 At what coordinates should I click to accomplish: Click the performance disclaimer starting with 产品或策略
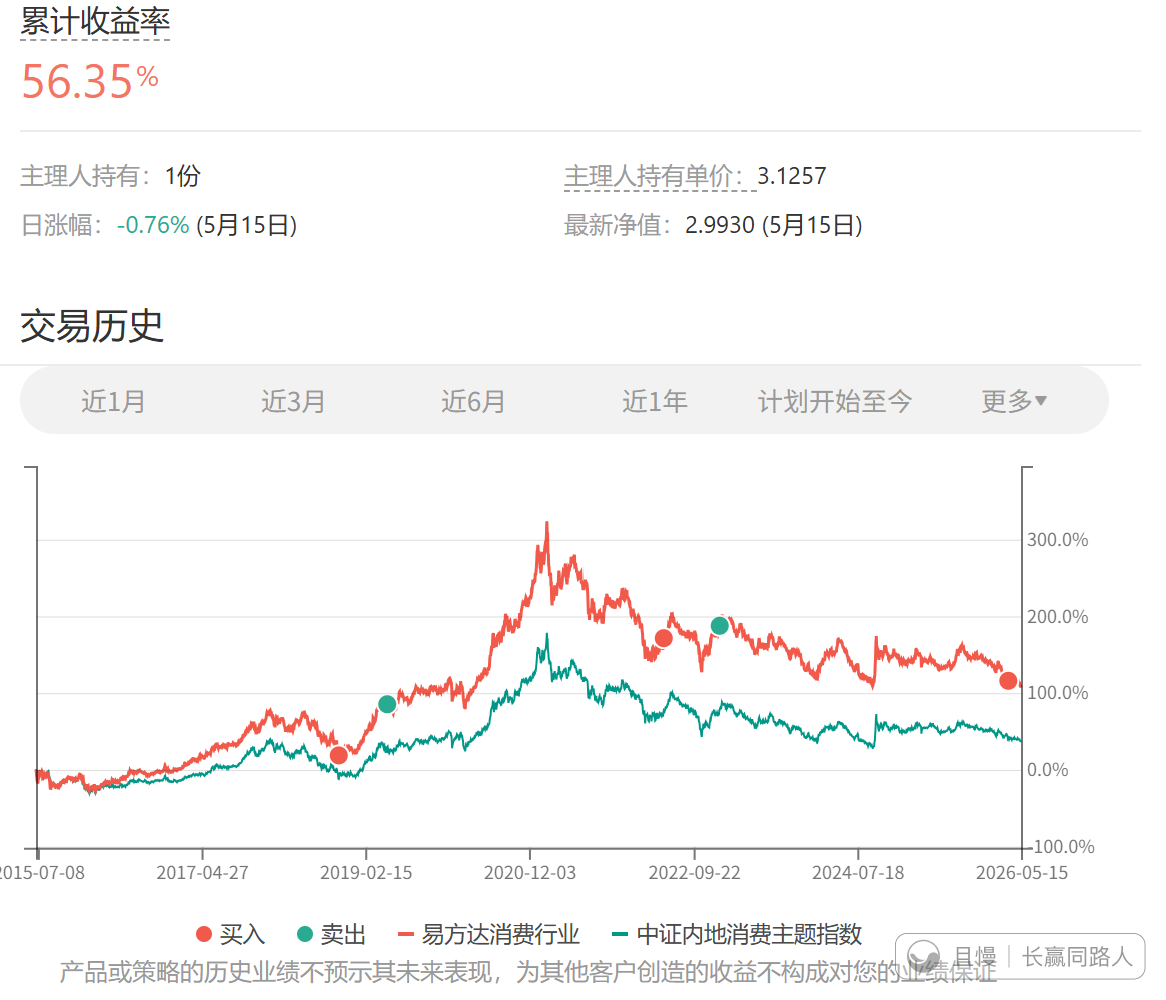pos(528,971)
